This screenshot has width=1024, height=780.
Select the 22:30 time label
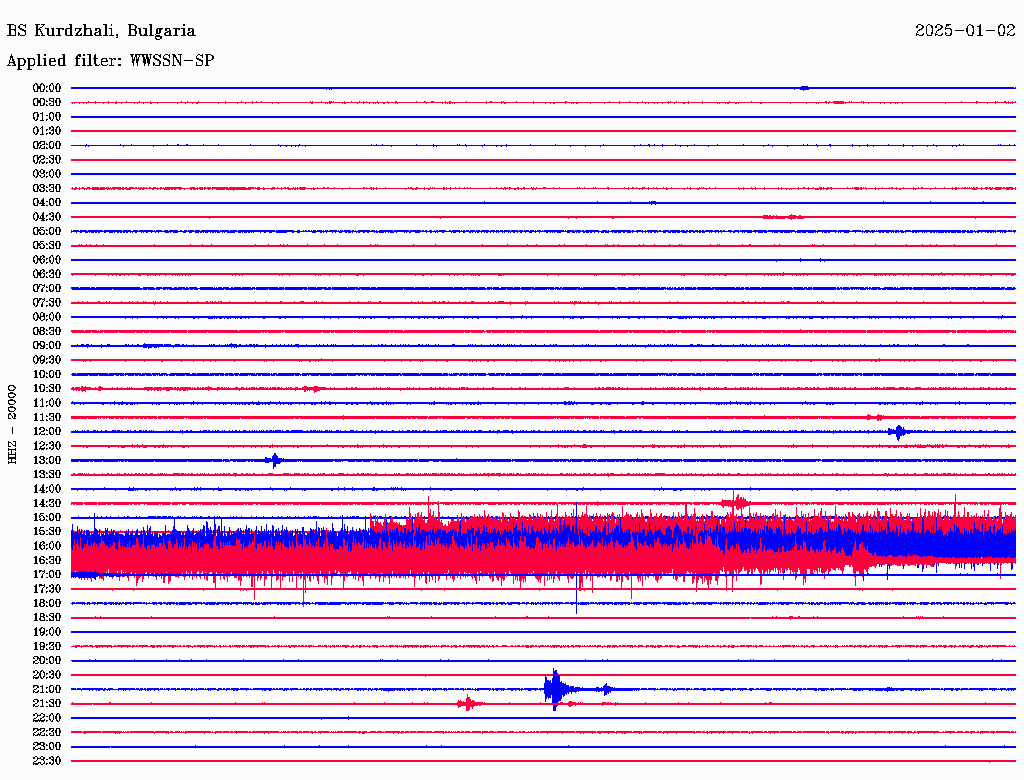(47, 732)
